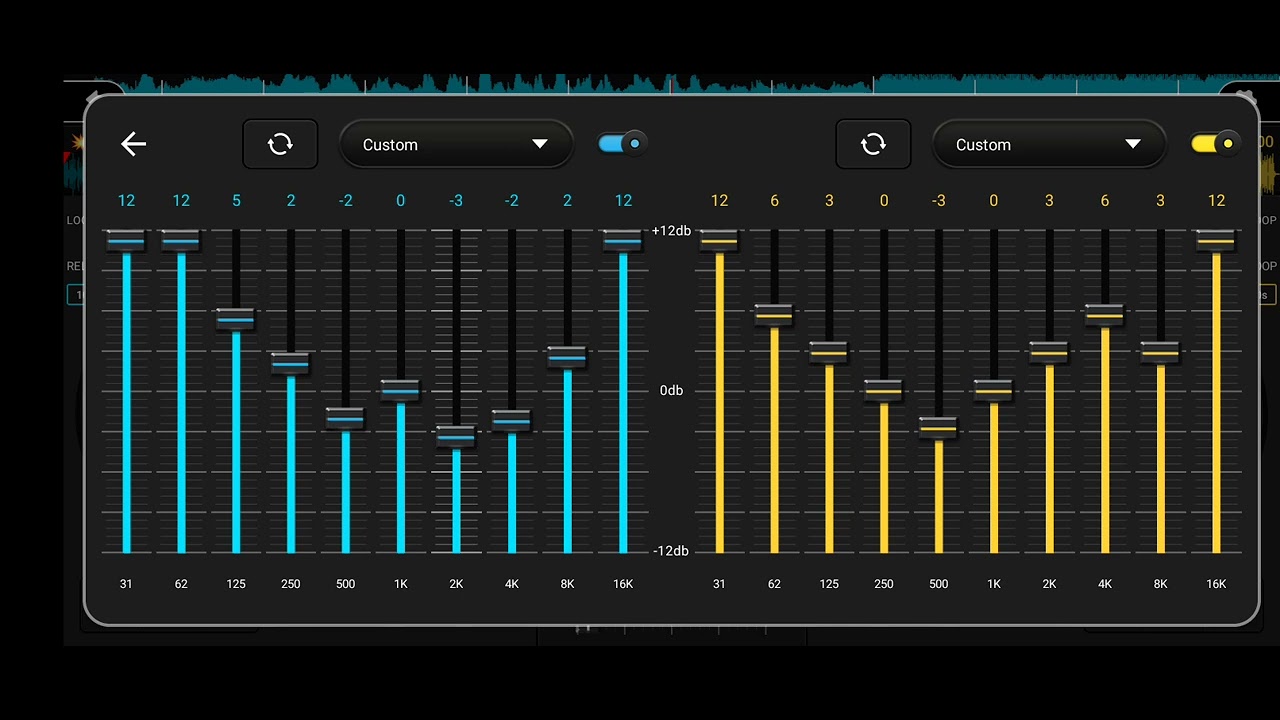Click the yellow 31 Hz slider handle
The image size is (1280, 720).
(x=719, y=241)
